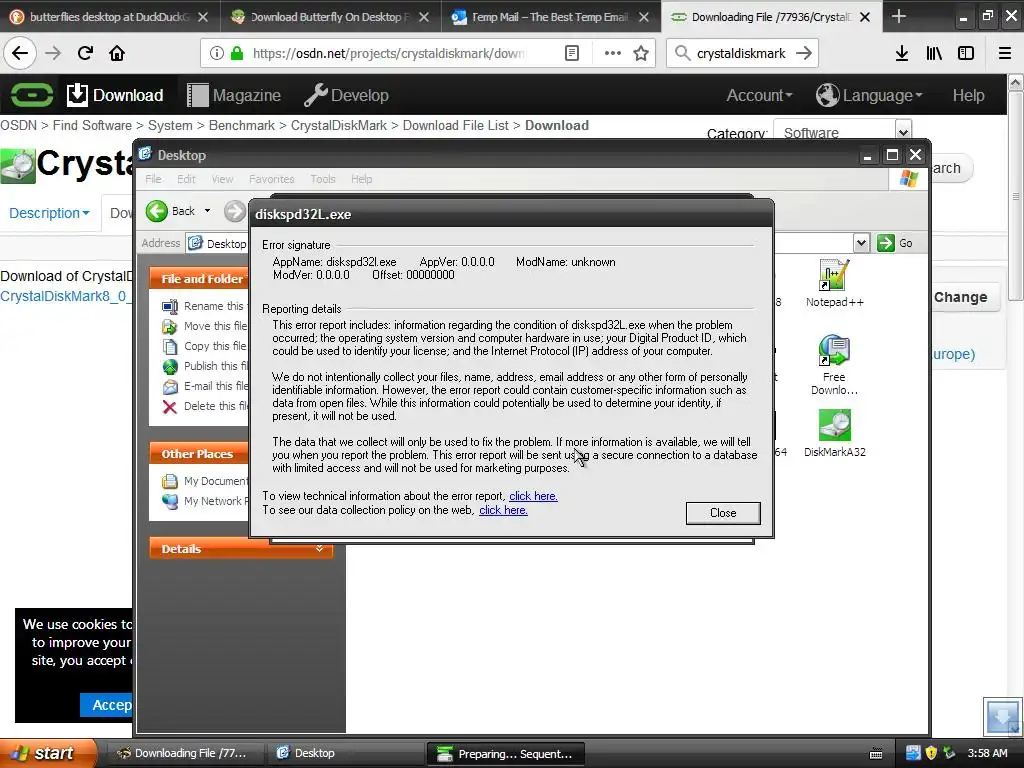Click security shield tray icon
The image size is (1024, 768).
pyautogui.click(x=931, y=753)
